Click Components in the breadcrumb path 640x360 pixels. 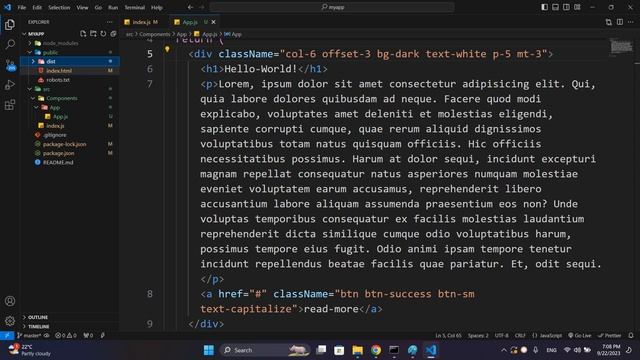[x=155, y=34]
